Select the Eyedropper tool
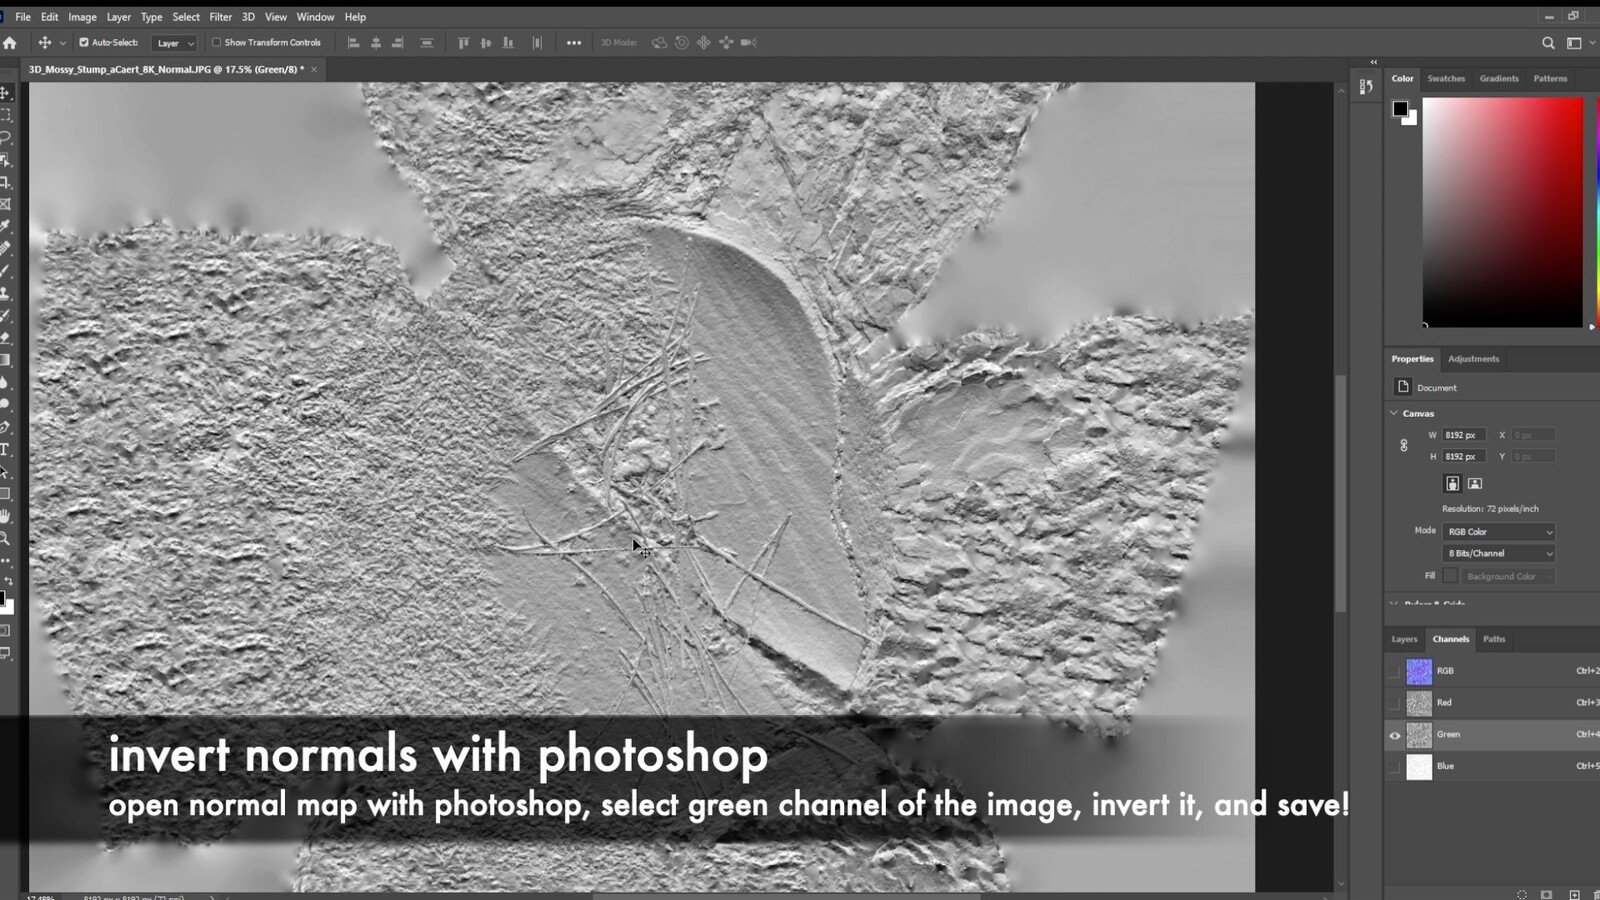Screen dimensions: 1600x900 click(5, 227)
